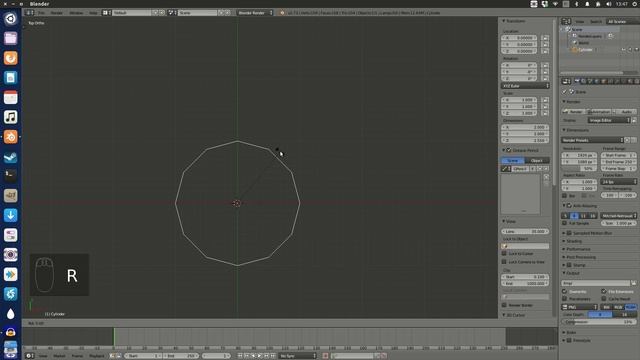Click the Audio render button

[x=624, y=111]
